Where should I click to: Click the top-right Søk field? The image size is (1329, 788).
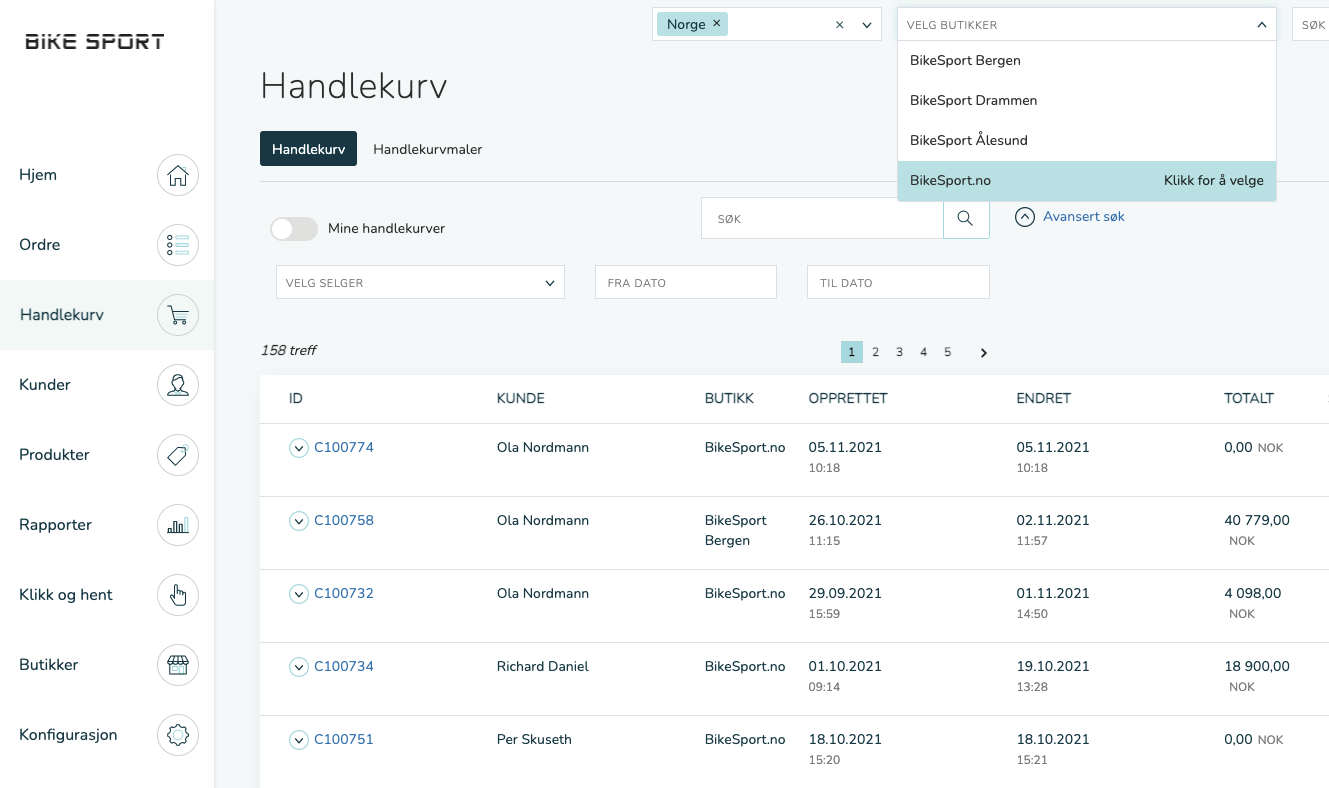[1310, 25]
